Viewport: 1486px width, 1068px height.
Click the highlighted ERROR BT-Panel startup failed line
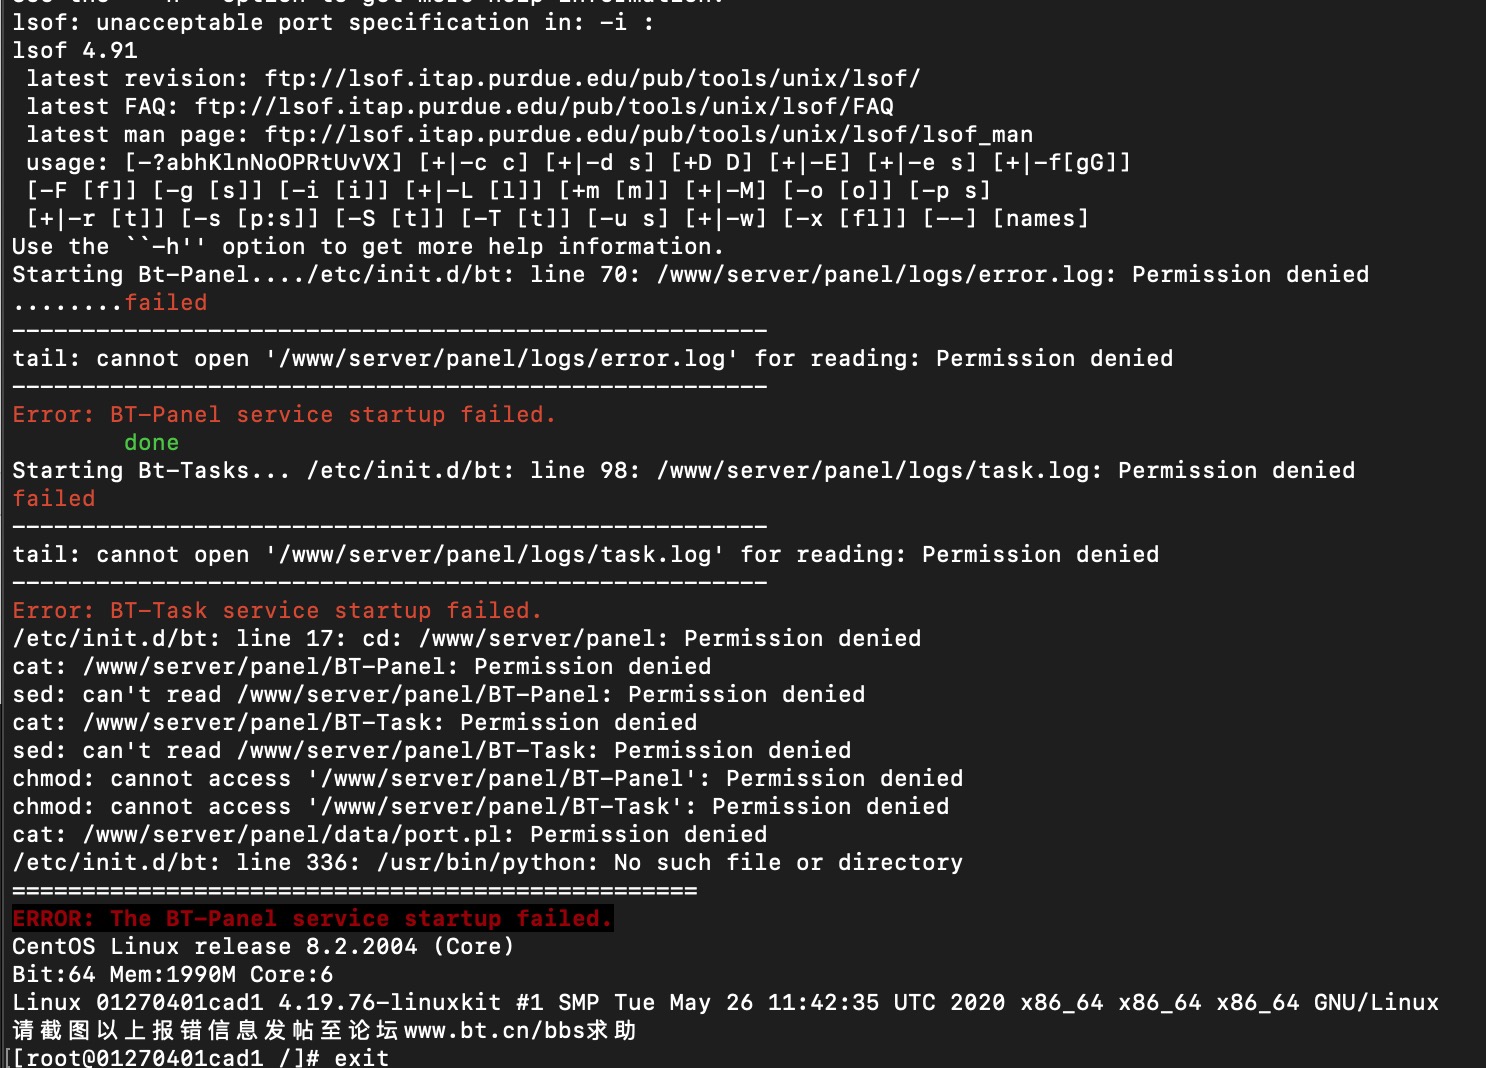coord(313,918)
